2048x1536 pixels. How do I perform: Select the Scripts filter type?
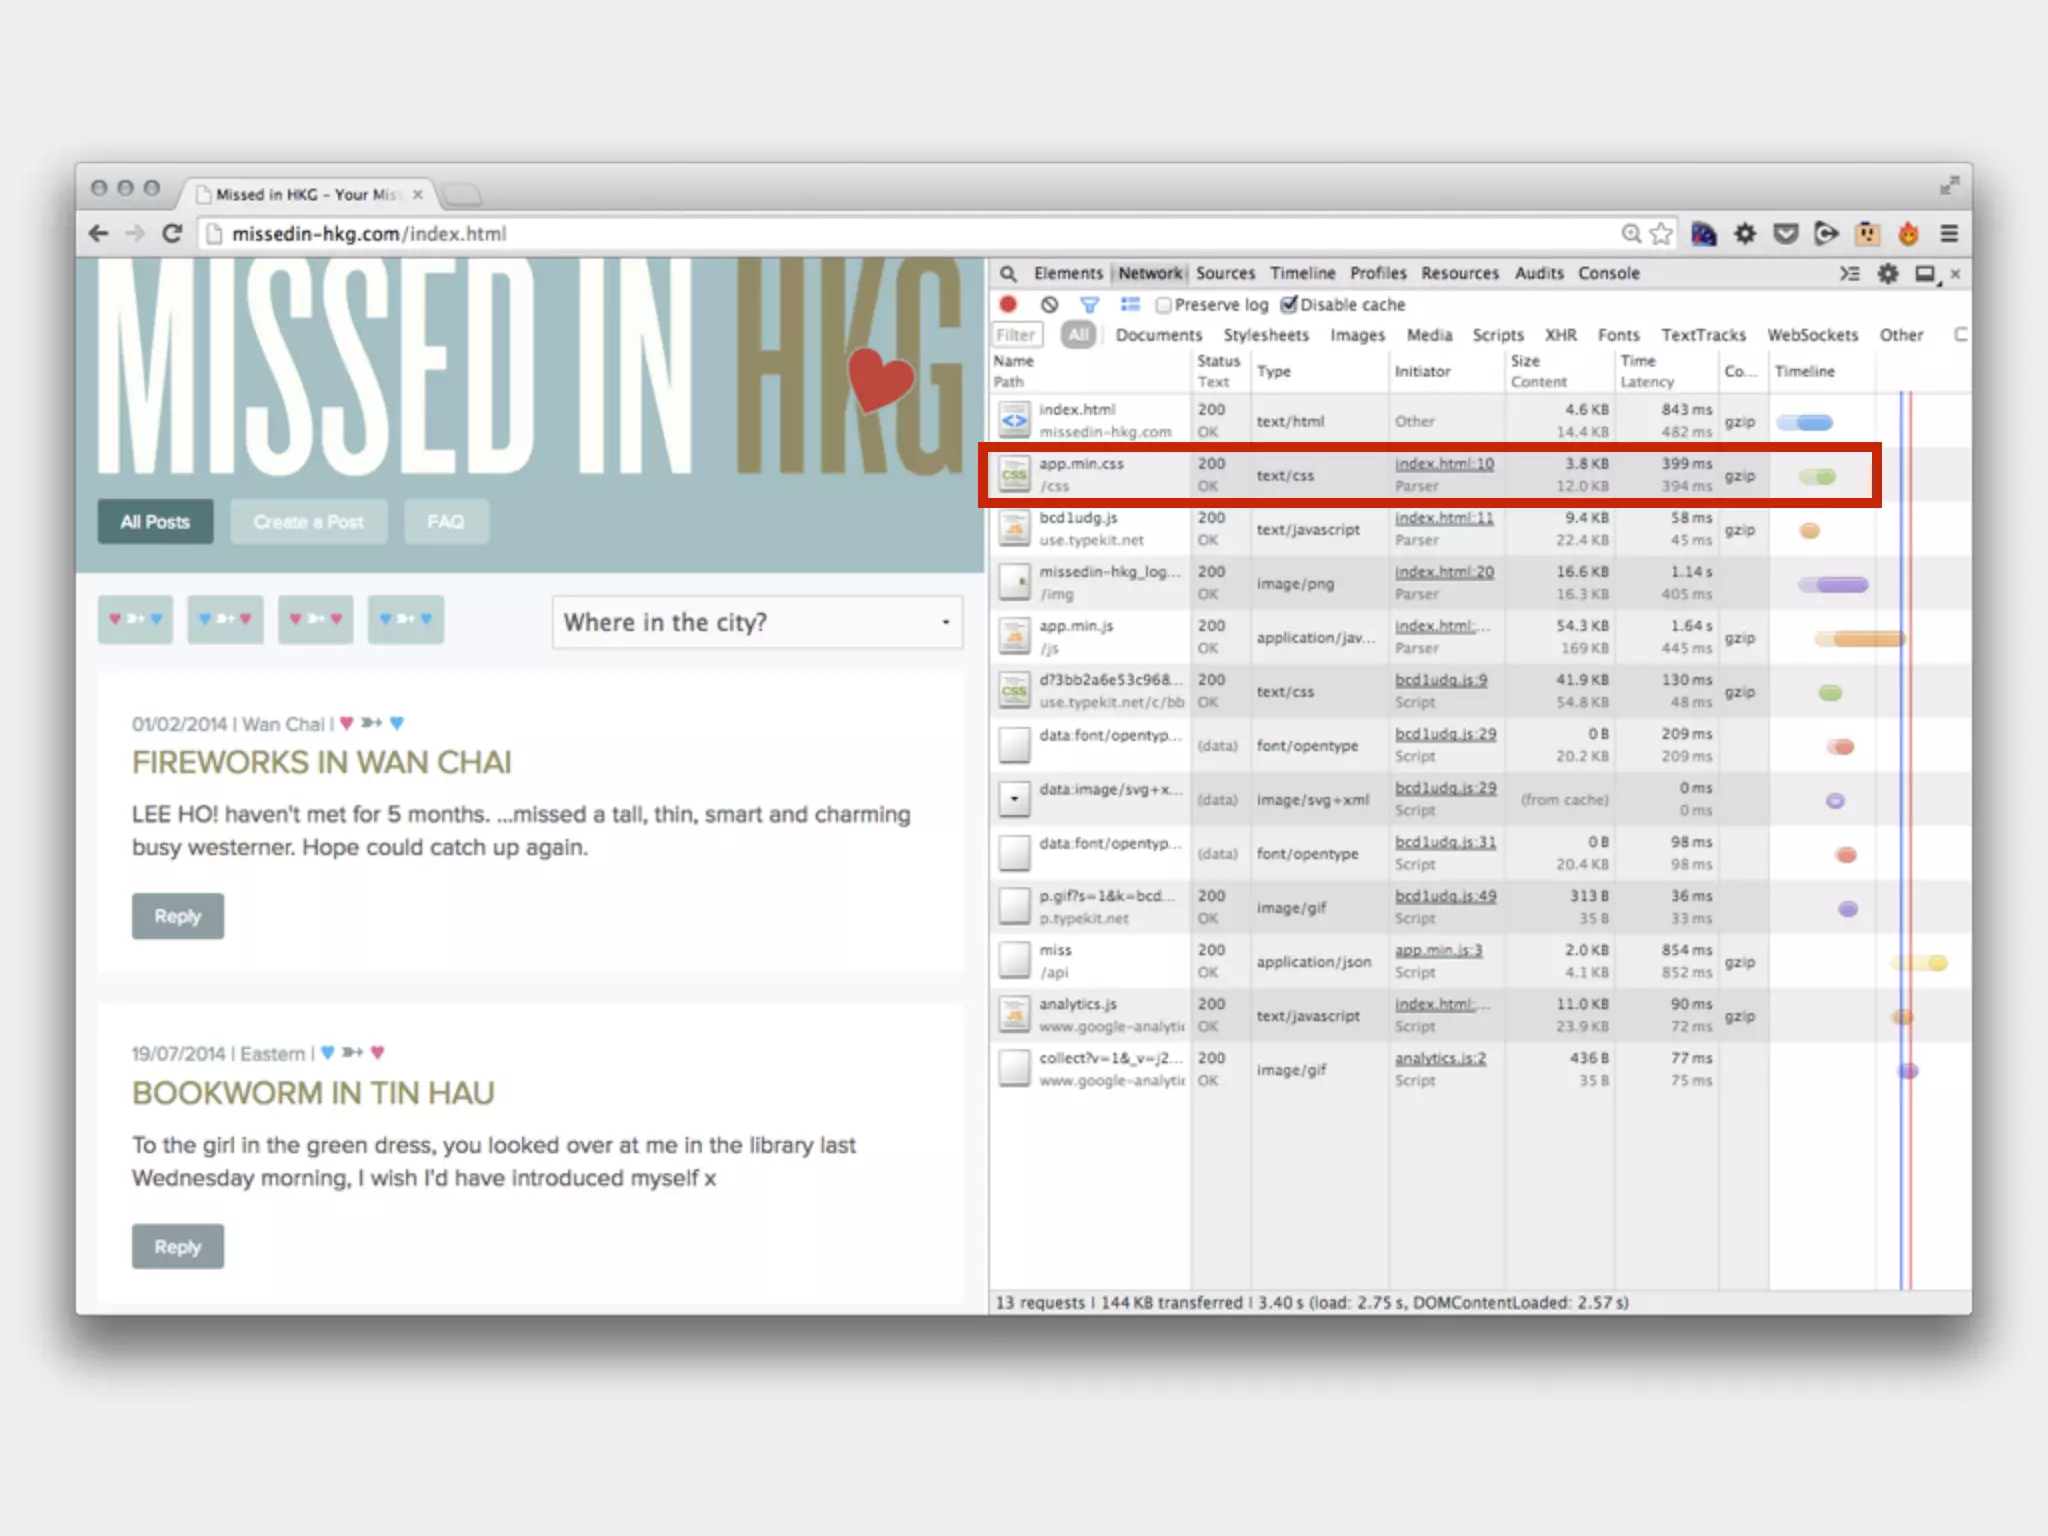[1497, 335]
